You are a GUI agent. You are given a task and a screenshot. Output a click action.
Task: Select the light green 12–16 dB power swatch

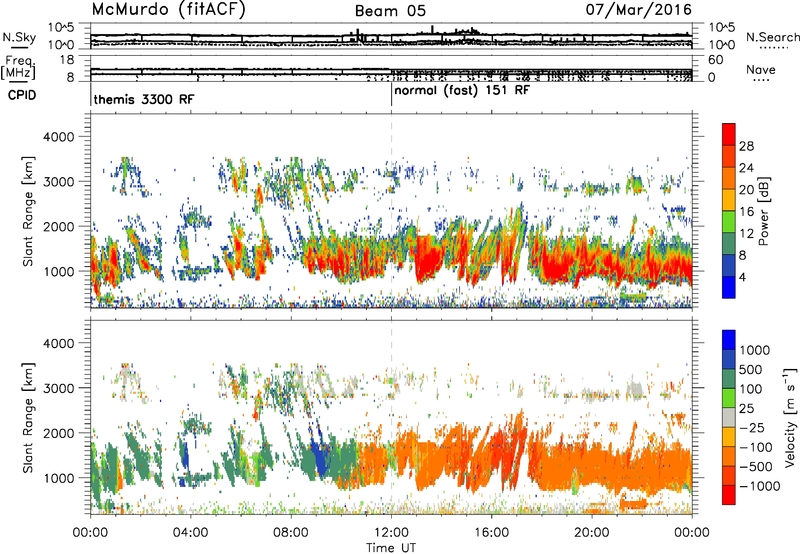729,221
